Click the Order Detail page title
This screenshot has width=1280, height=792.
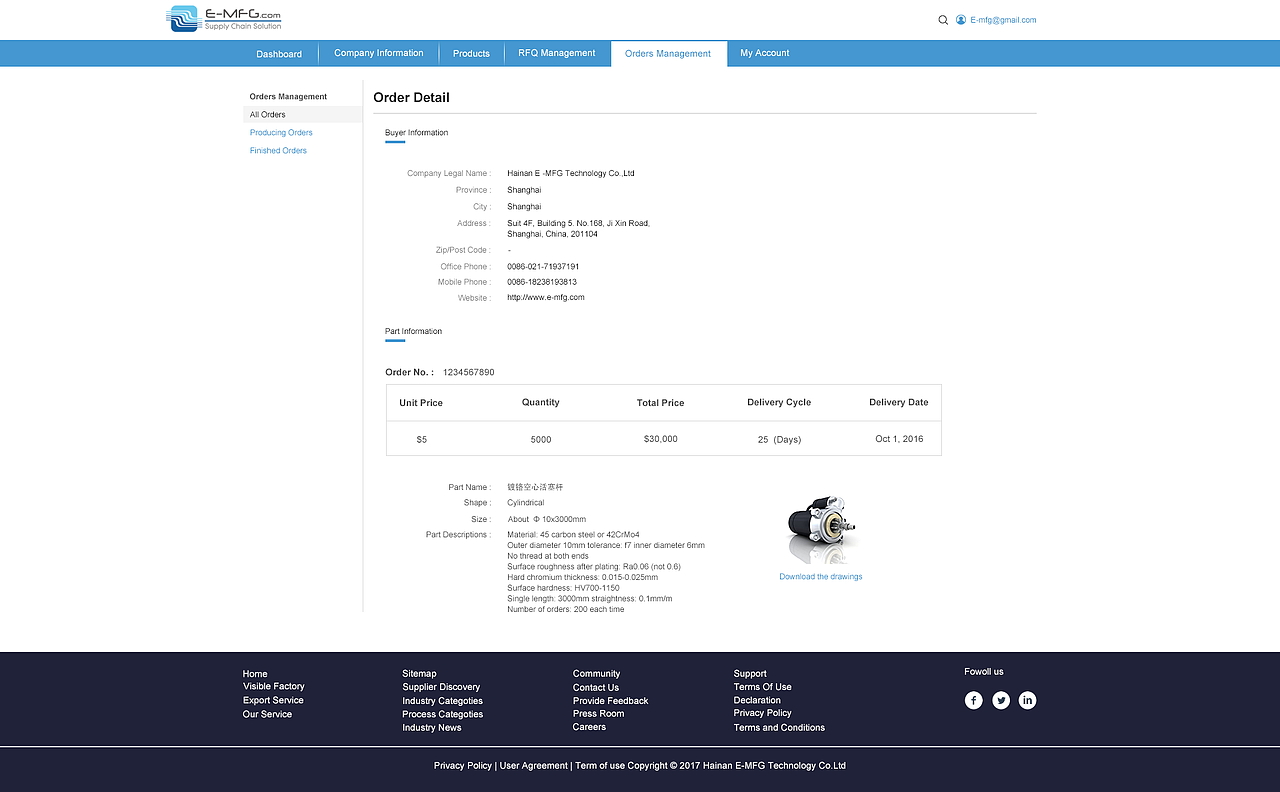[412, 97]
